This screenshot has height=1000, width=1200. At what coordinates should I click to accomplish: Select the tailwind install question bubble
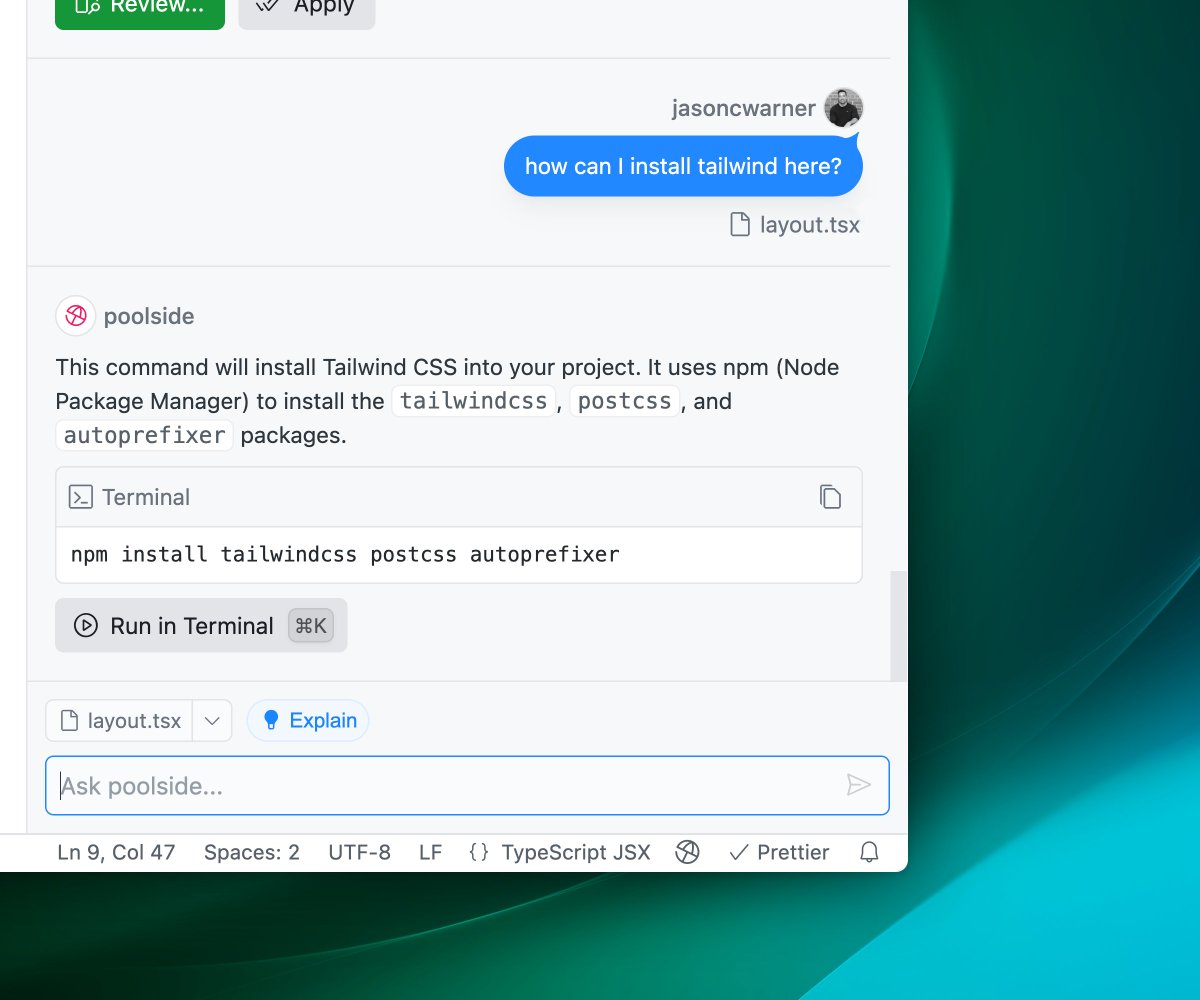click(683, 166)
